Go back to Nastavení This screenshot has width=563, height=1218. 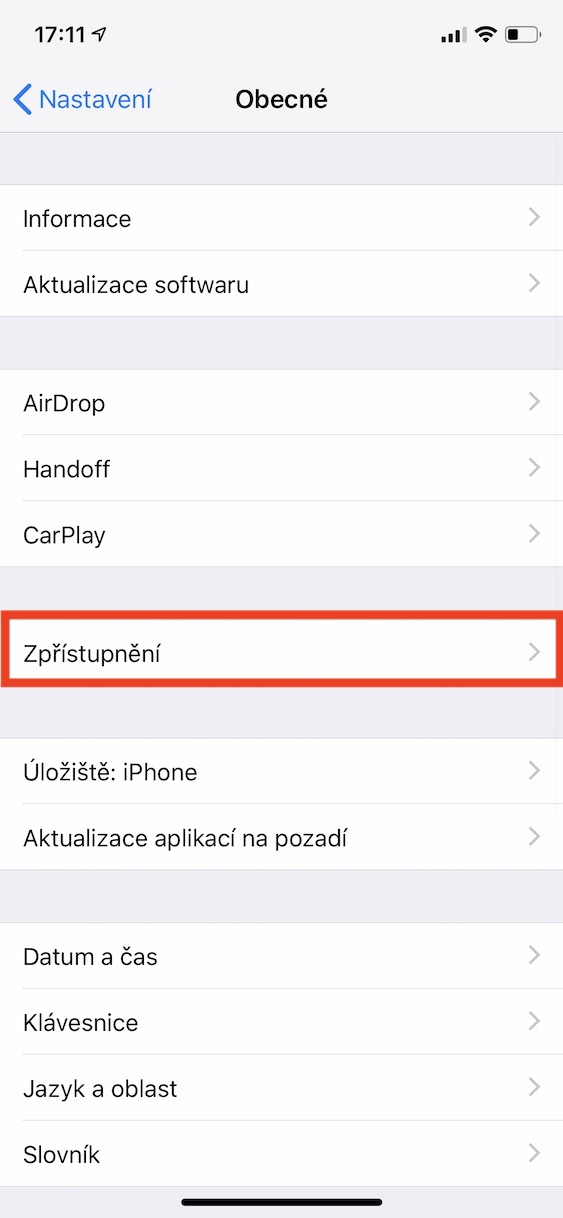[x=83, y=100]
